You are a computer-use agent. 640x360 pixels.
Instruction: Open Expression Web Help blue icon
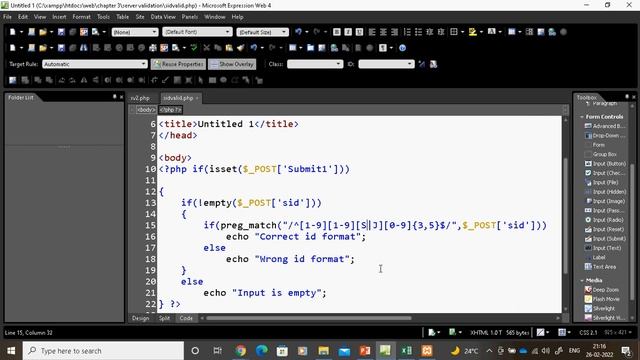402,48
